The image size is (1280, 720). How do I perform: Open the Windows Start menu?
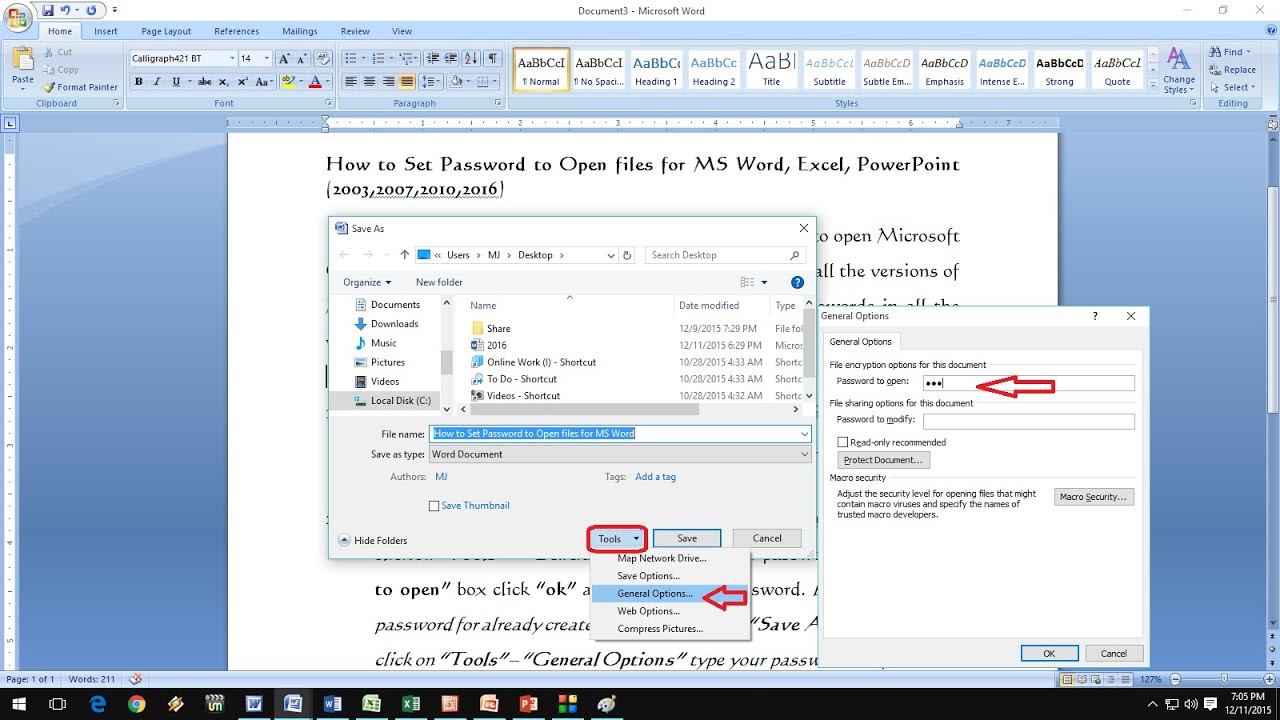pyautogui.click(x=20, y=704)
